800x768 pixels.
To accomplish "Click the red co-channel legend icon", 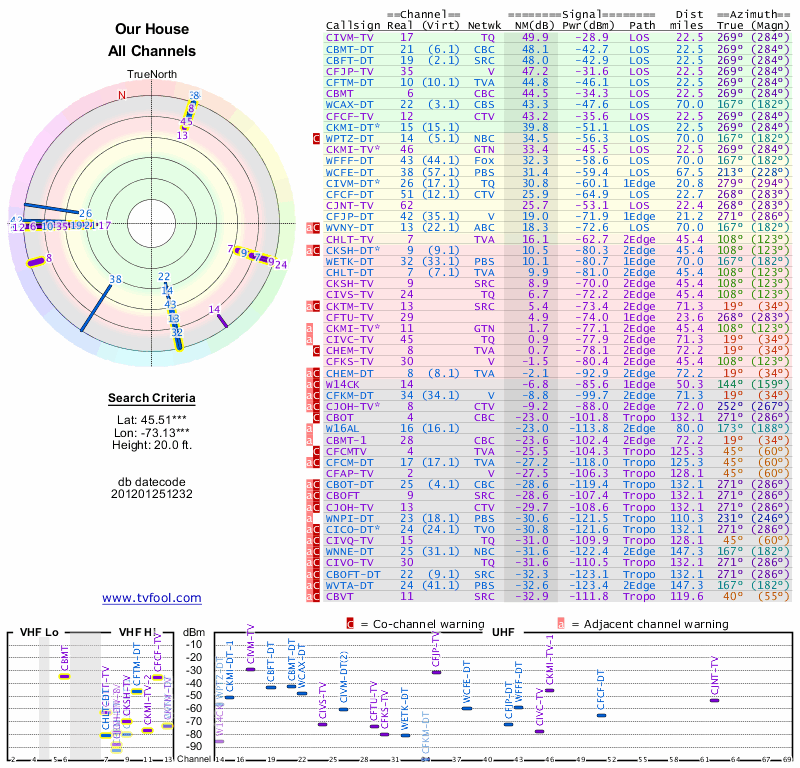I will (350, 624).
